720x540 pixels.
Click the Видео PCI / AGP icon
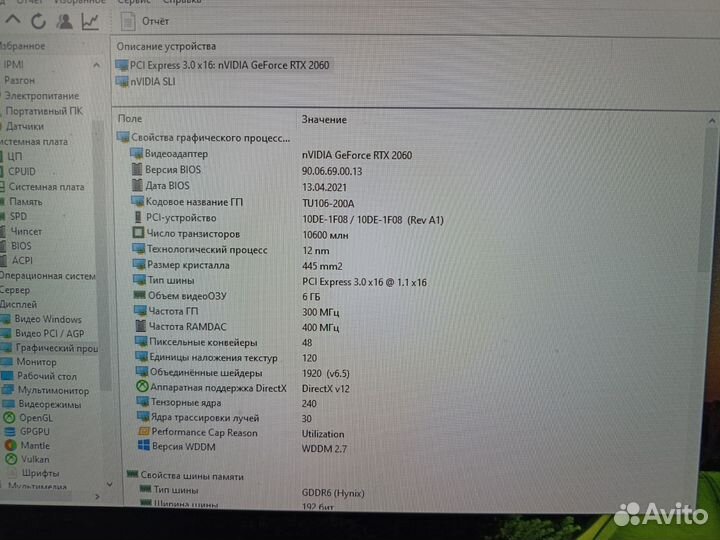point(6,333)
